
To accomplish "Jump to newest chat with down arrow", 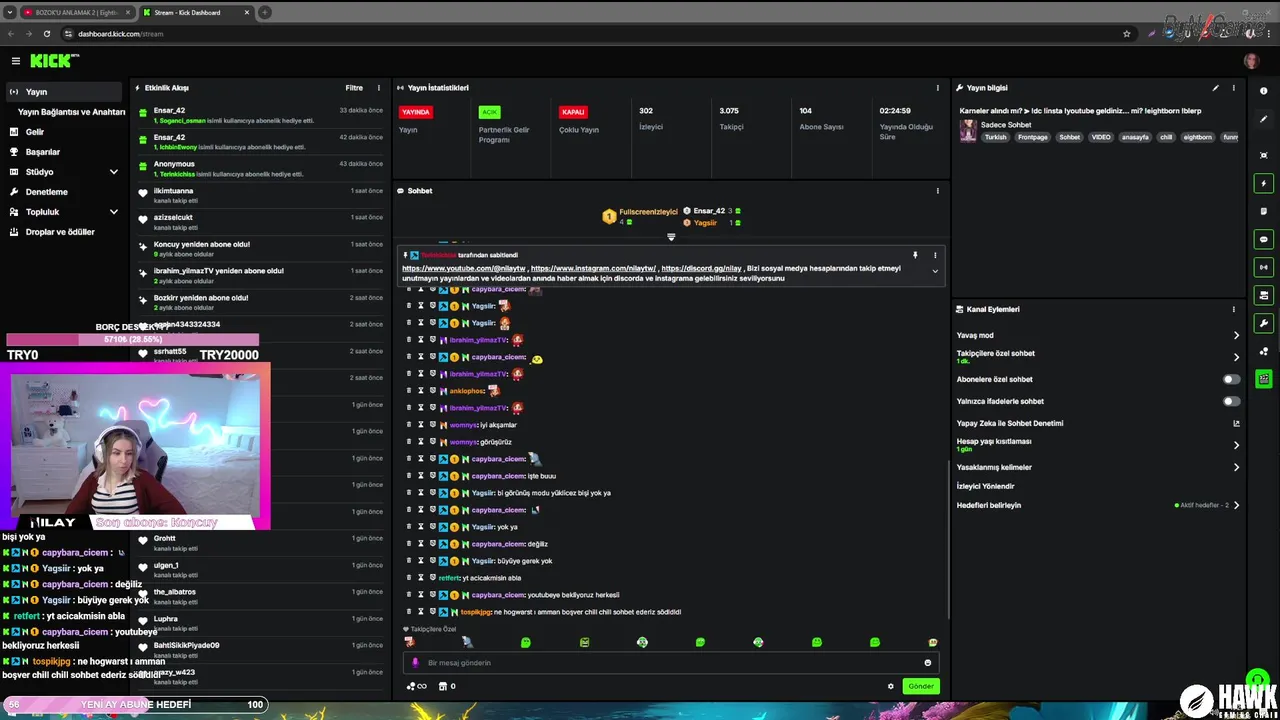I will tap(671, 237).
